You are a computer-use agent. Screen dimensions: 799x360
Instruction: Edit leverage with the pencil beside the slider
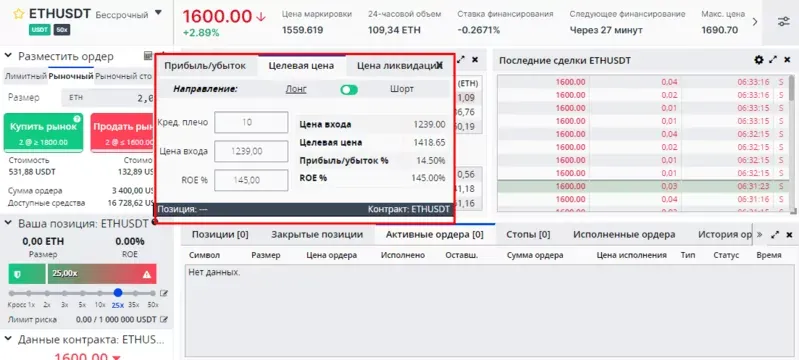(x=164, y=293)
